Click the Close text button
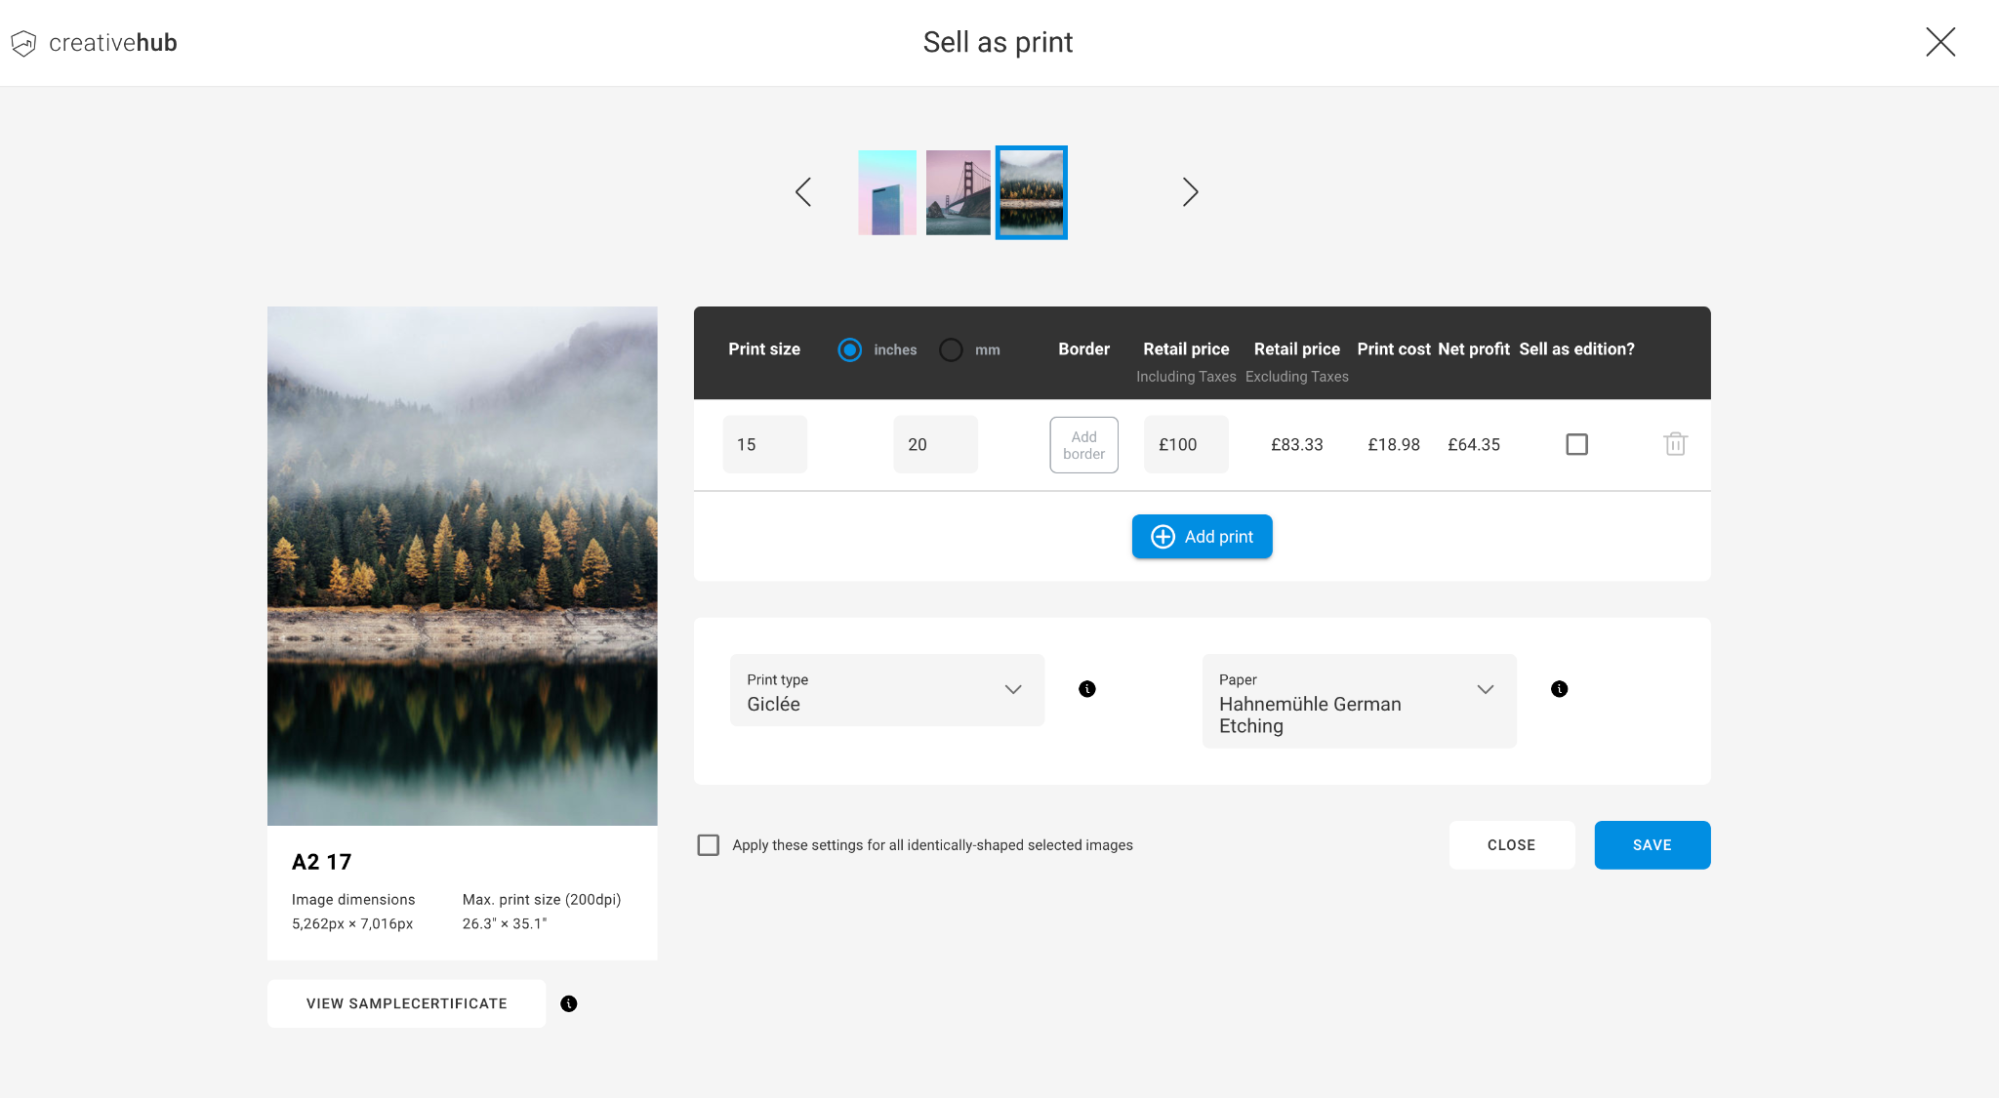 [1510, 845]
